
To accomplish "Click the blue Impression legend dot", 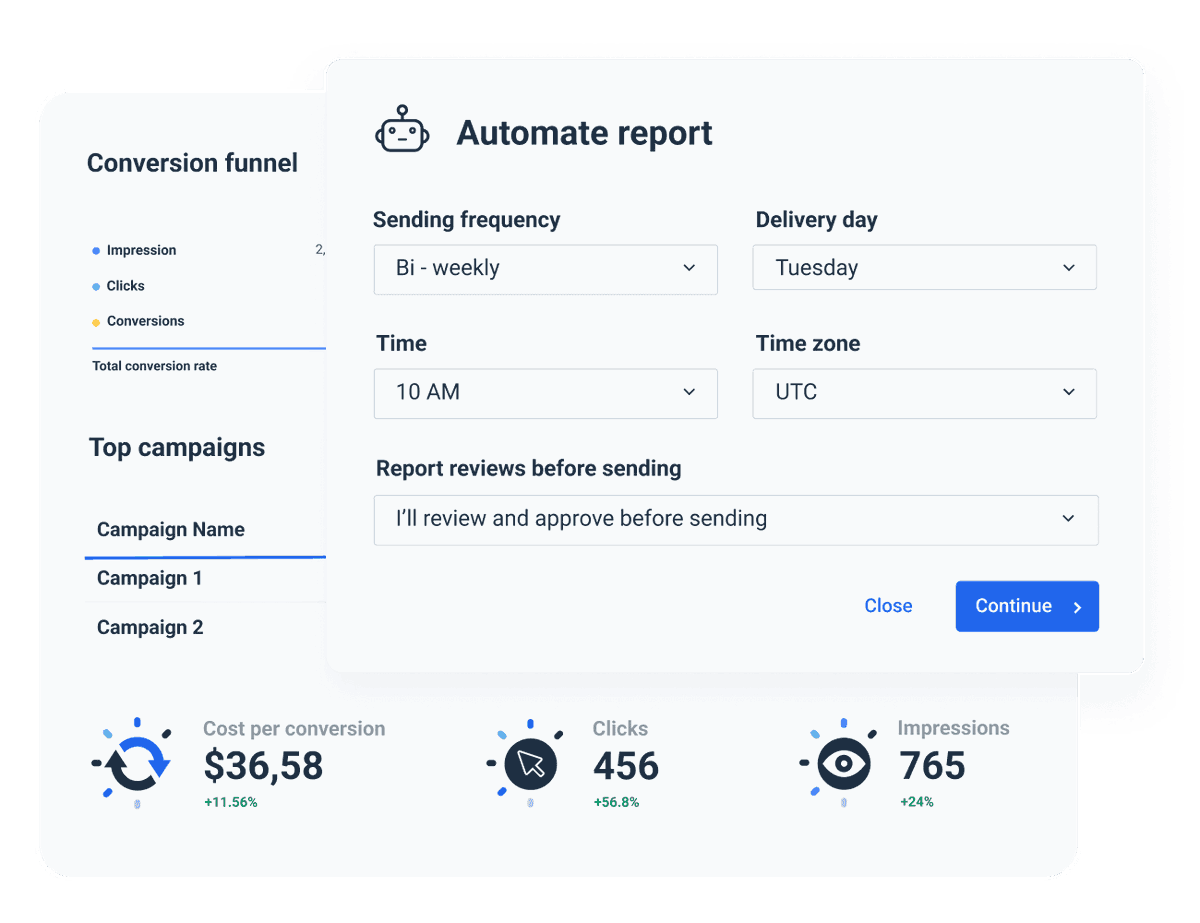I will (96, 250).
